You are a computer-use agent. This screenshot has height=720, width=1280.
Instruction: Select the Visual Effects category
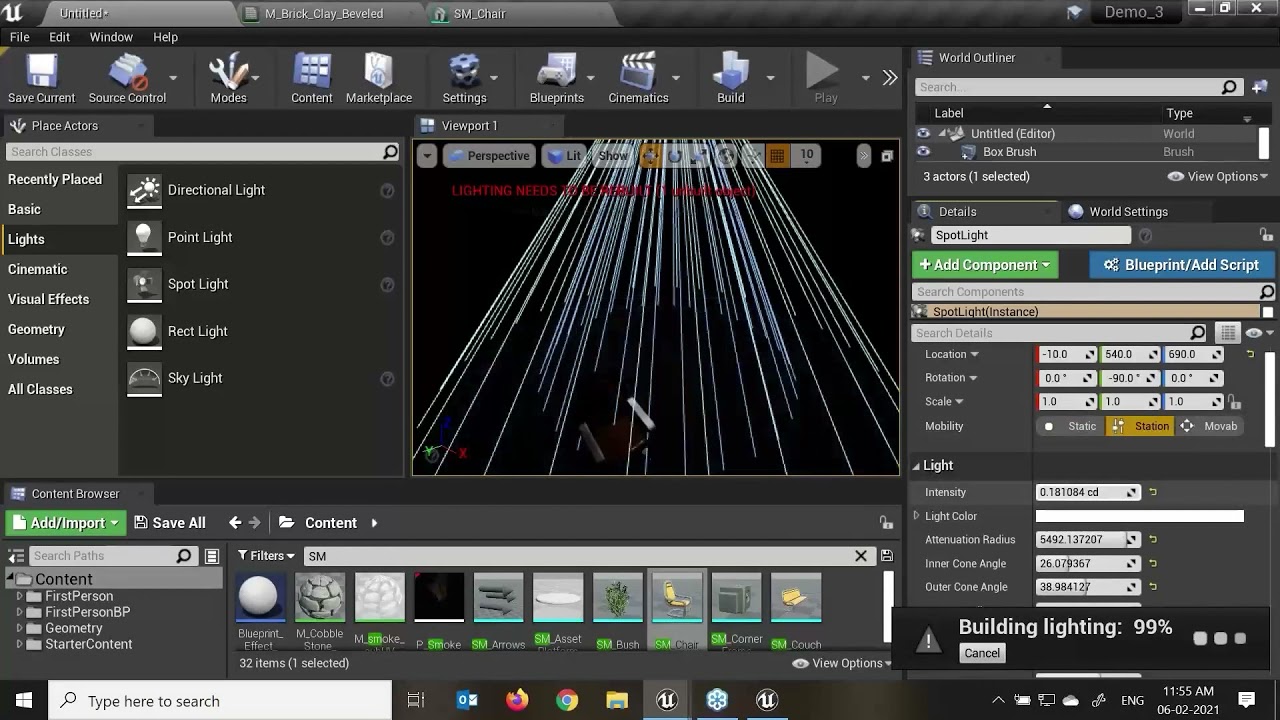click(x=48, y=299)
